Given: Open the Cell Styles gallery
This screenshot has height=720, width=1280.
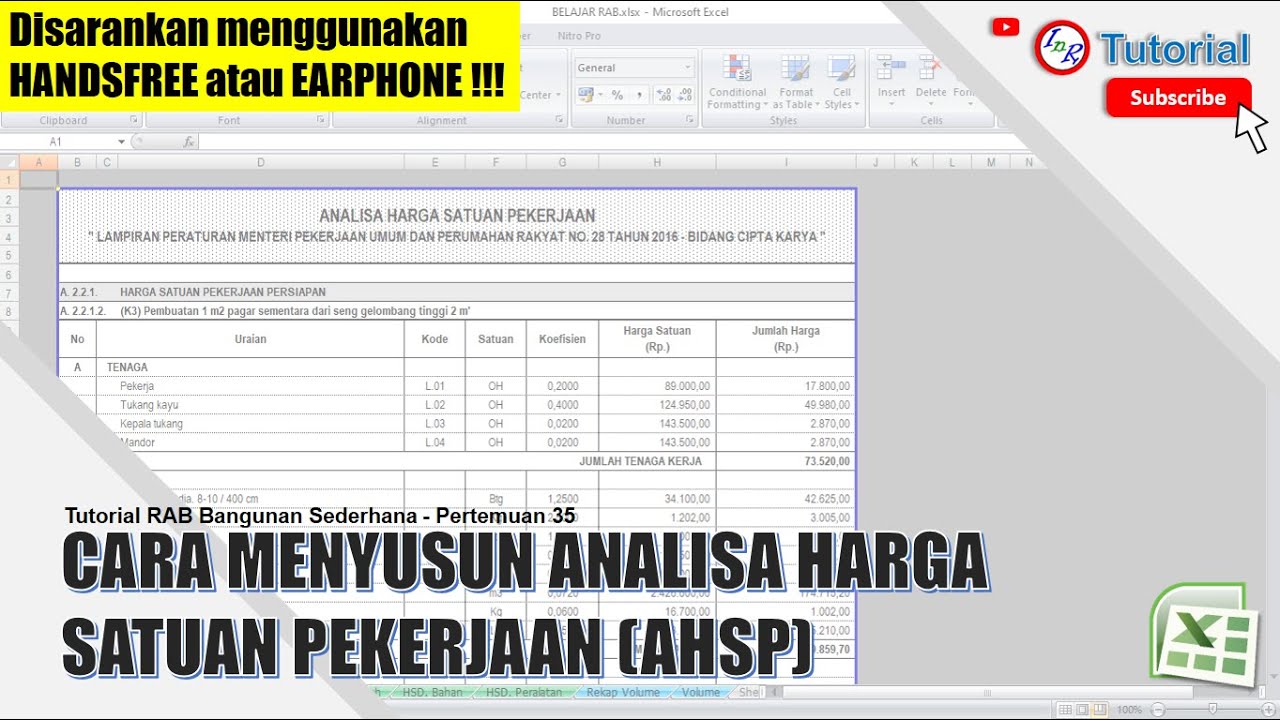Looking at the screenshot, I should point(840,82).
